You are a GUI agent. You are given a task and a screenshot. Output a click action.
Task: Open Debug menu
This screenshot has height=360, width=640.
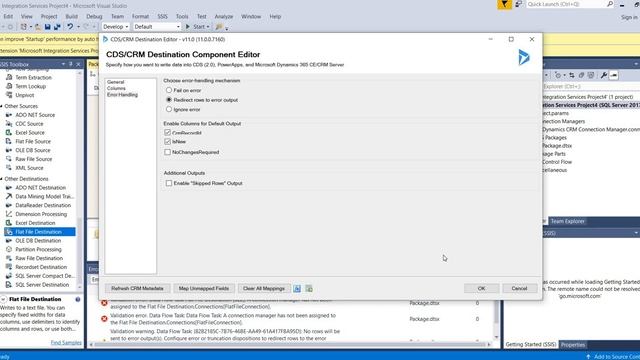pos(94,16)
